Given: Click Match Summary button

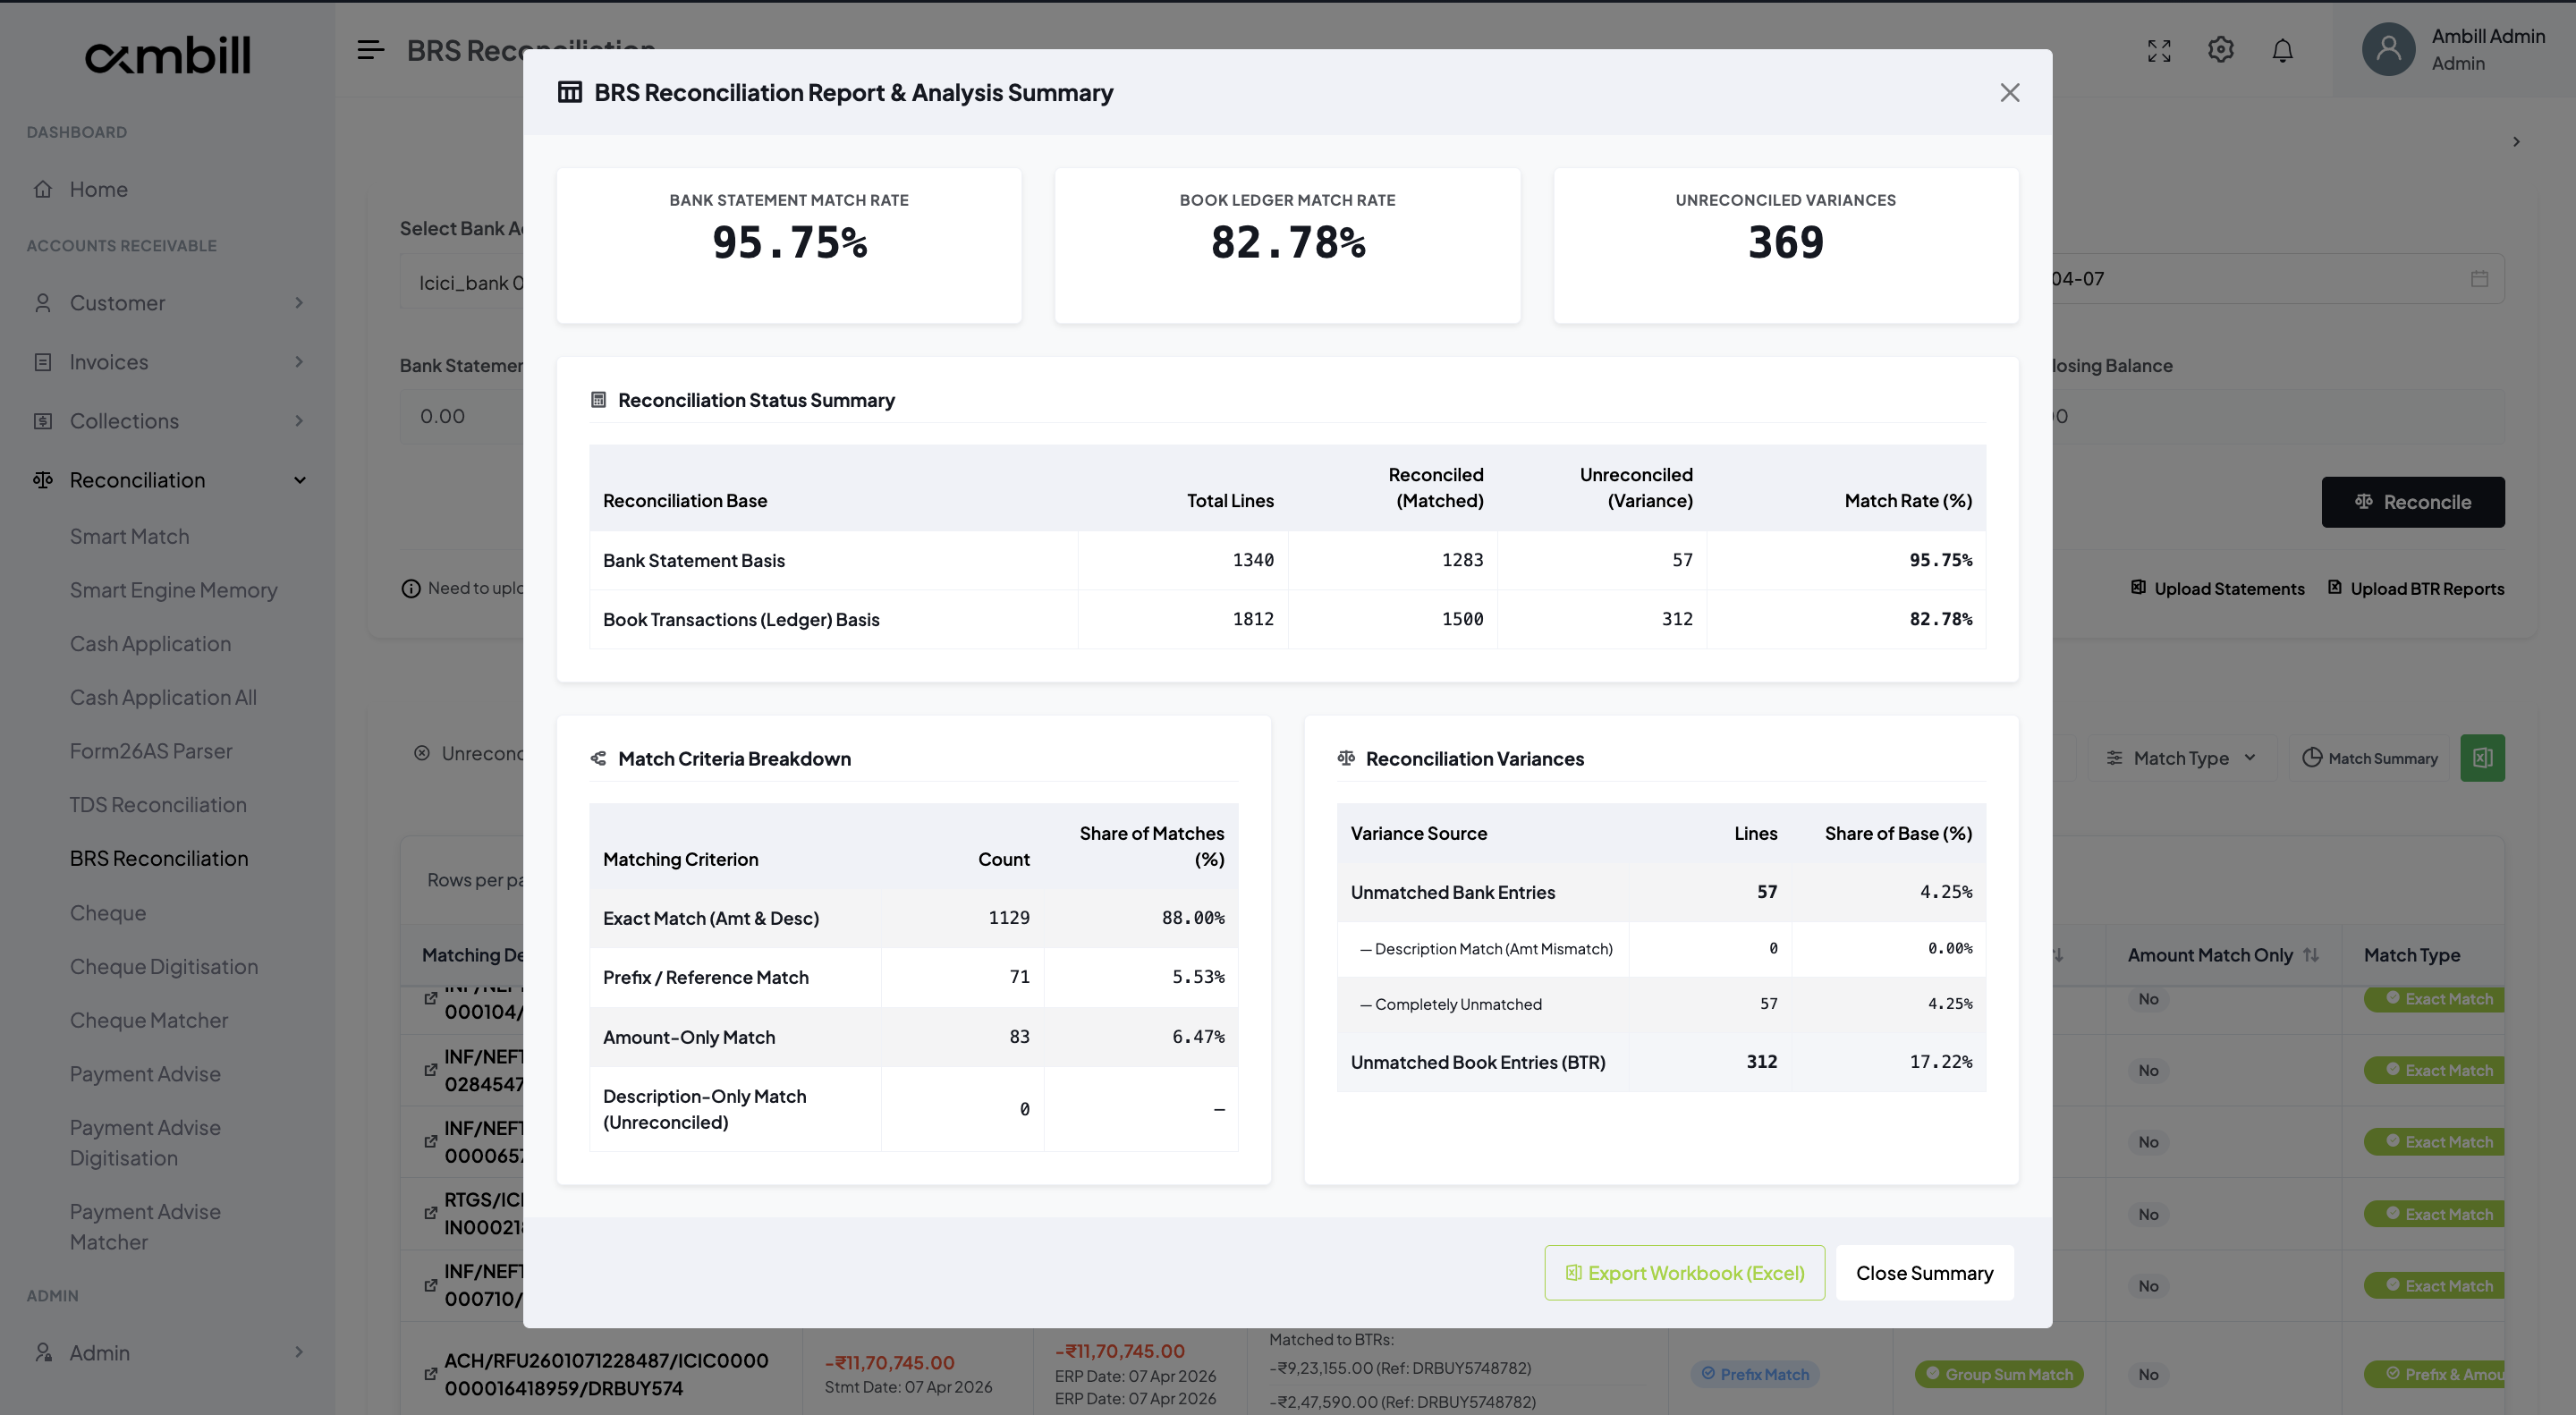Looking at the screenshot, I should 2369,758.
